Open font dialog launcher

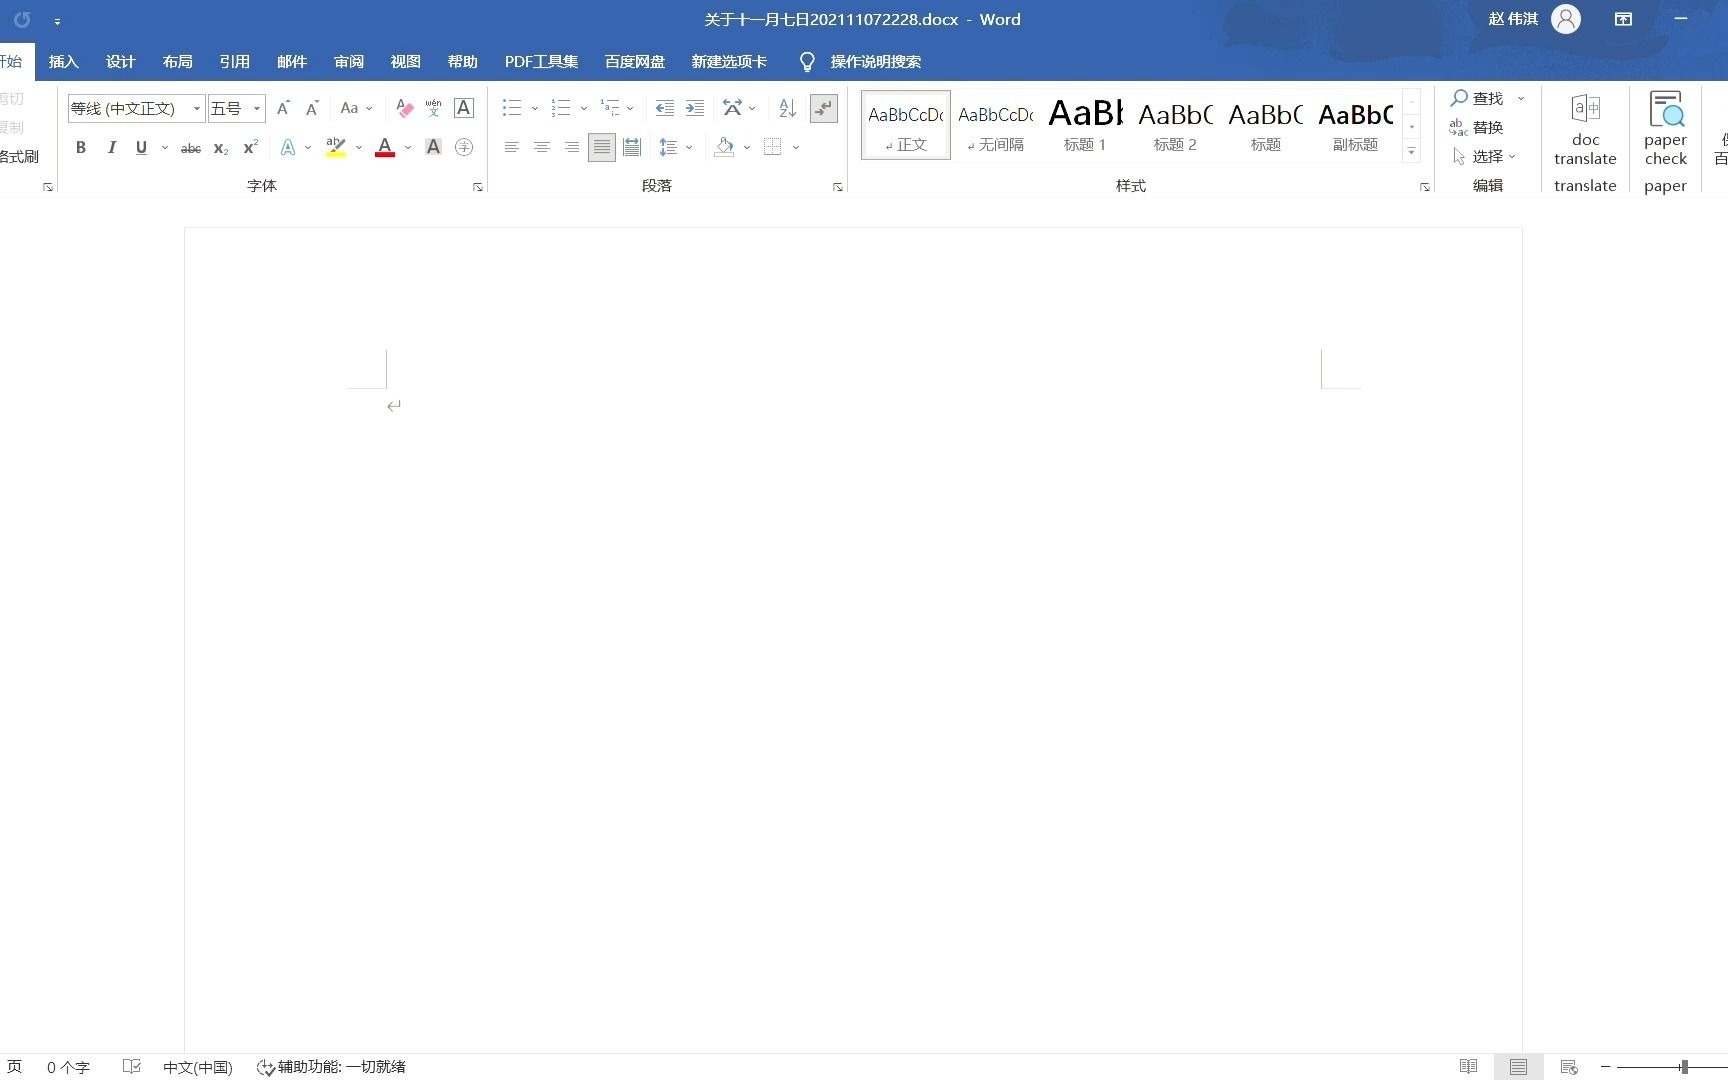[x=478, y=187]
